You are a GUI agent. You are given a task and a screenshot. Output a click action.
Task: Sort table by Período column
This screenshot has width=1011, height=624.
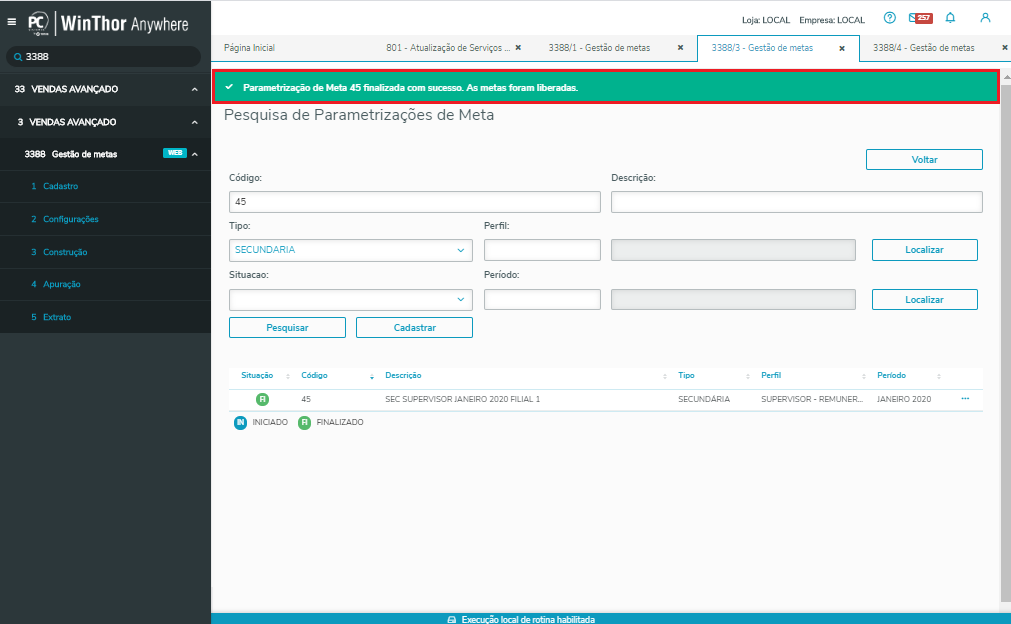coord(939,376)
